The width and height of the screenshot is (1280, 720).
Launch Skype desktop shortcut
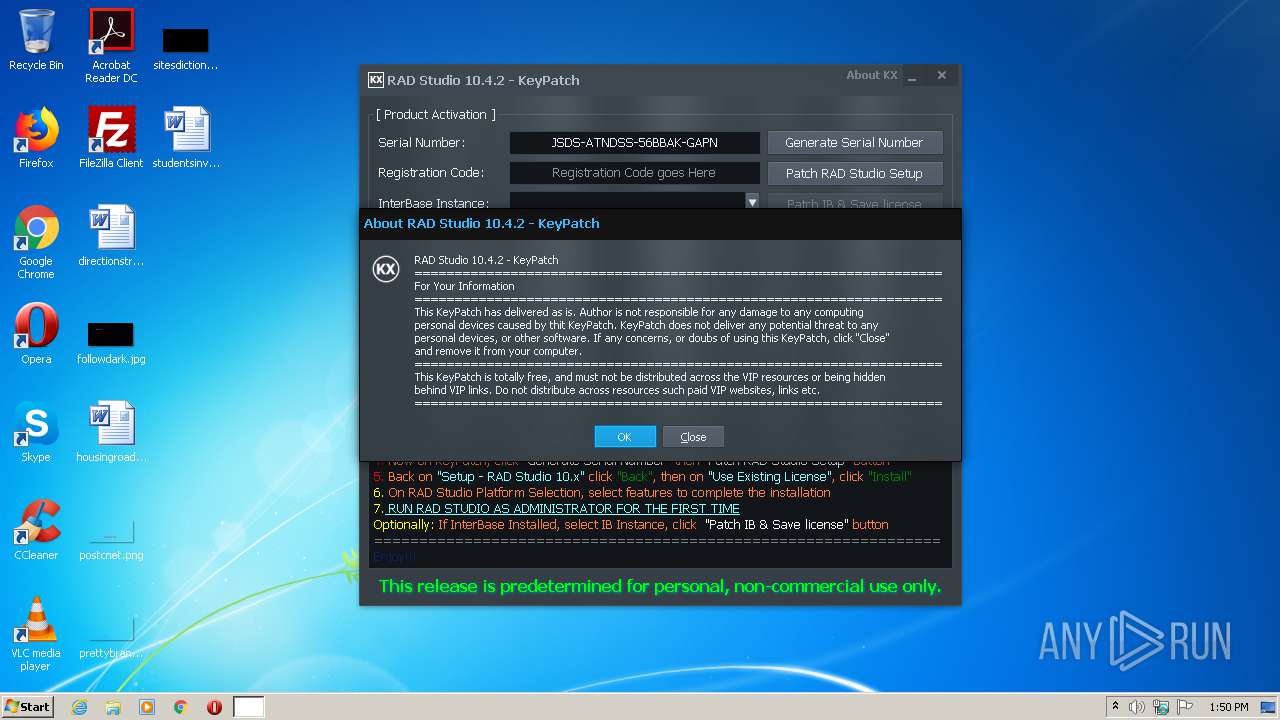pos(36,432)
